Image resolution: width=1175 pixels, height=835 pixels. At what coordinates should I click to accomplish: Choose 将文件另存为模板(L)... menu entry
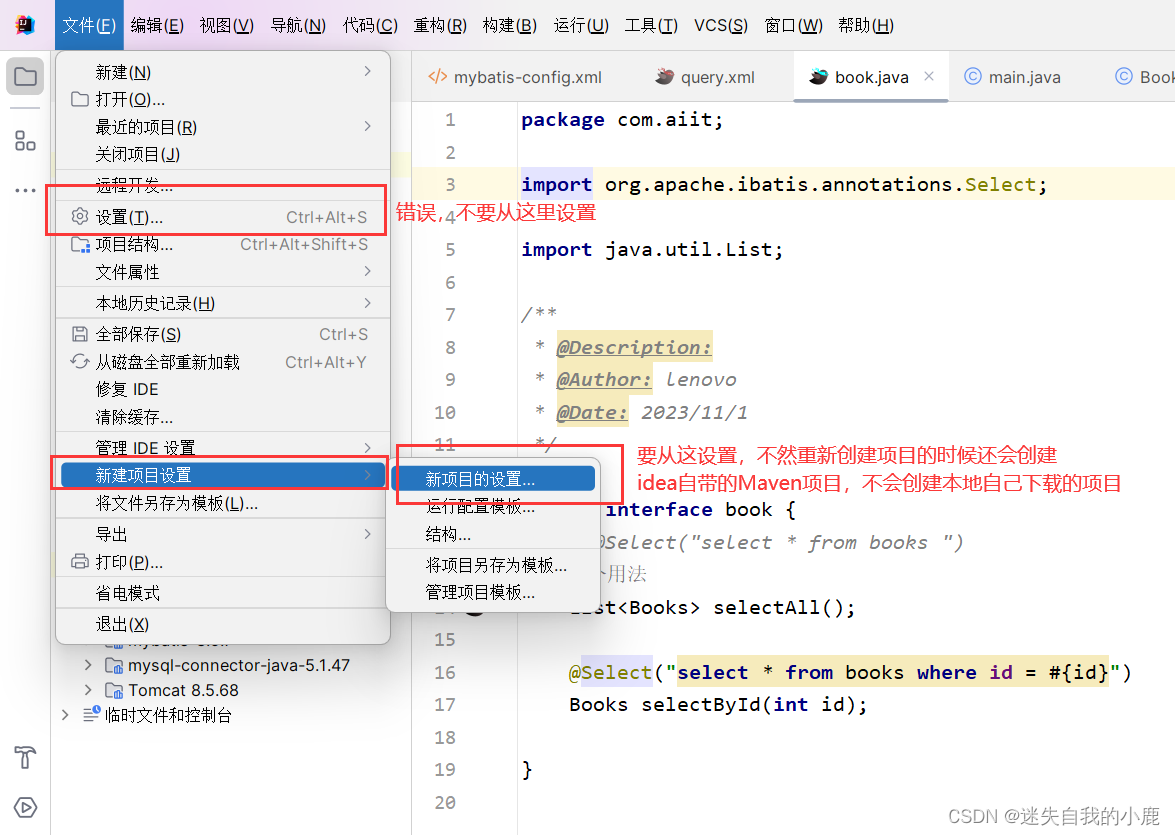click(x=223, y=503)
